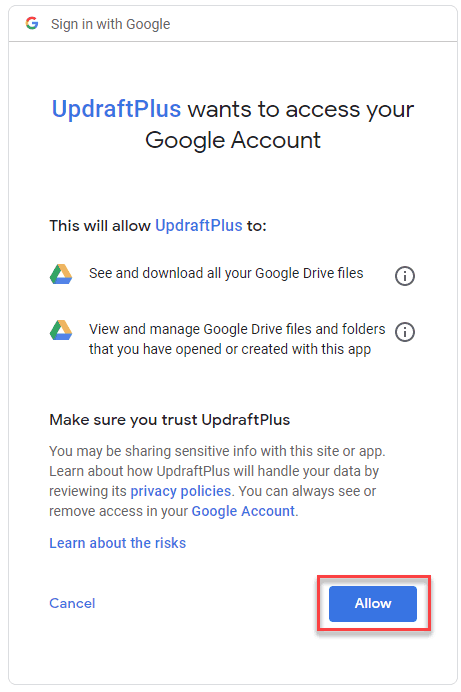
Task: Open info icon for download Drive files permission
Action: click(404, 276)
